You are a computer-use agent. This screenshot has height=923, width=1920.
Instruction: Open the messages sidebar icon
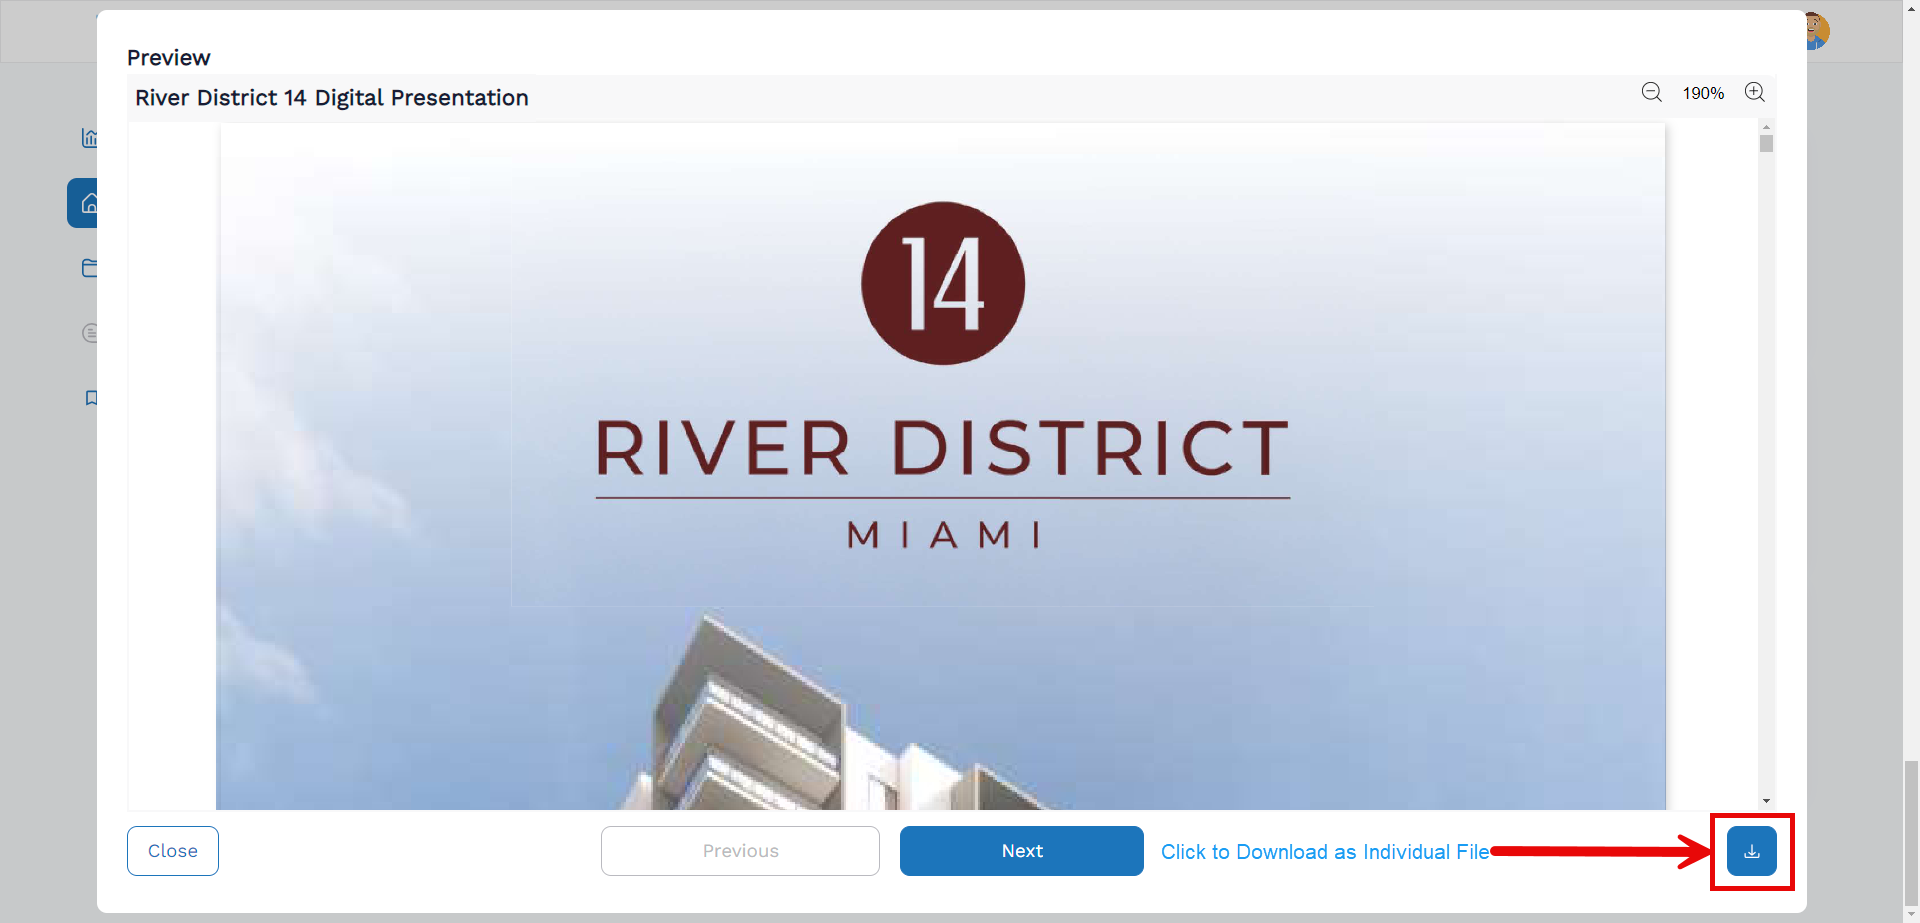90,333
